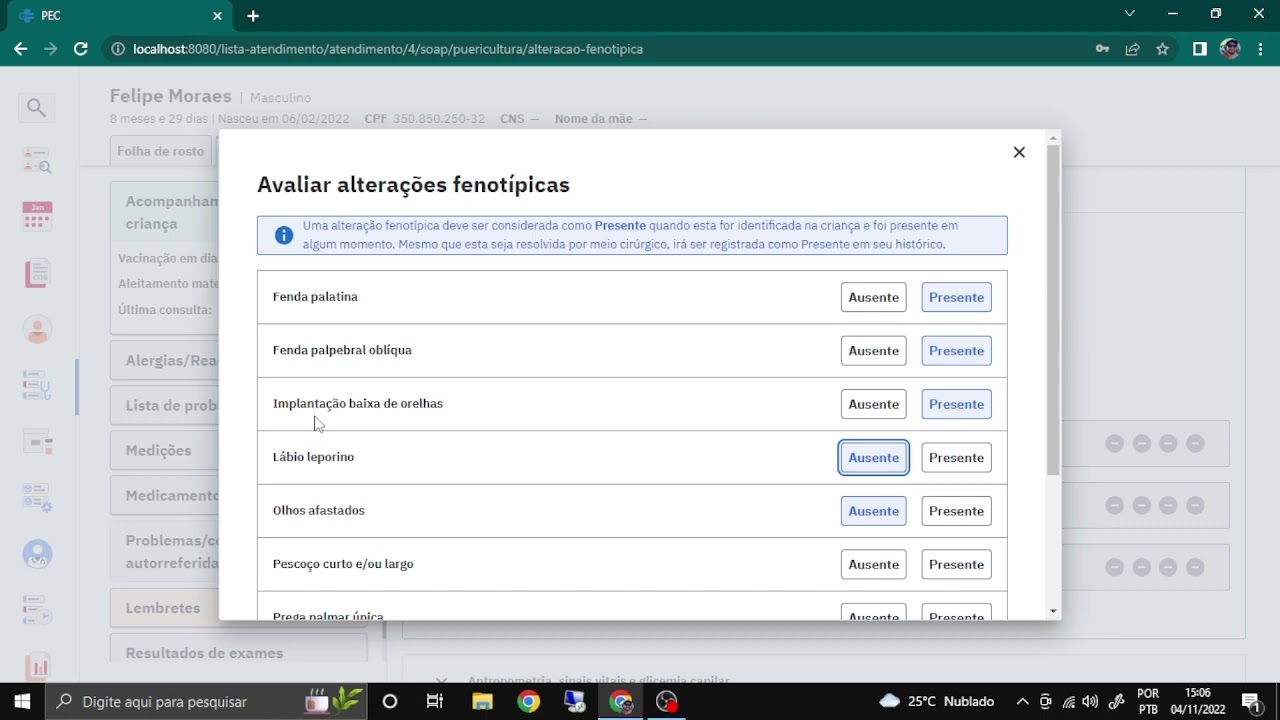Open the Chrome profile avatar
This screenshot has width=1280, height=720.
pos(1230,49)
